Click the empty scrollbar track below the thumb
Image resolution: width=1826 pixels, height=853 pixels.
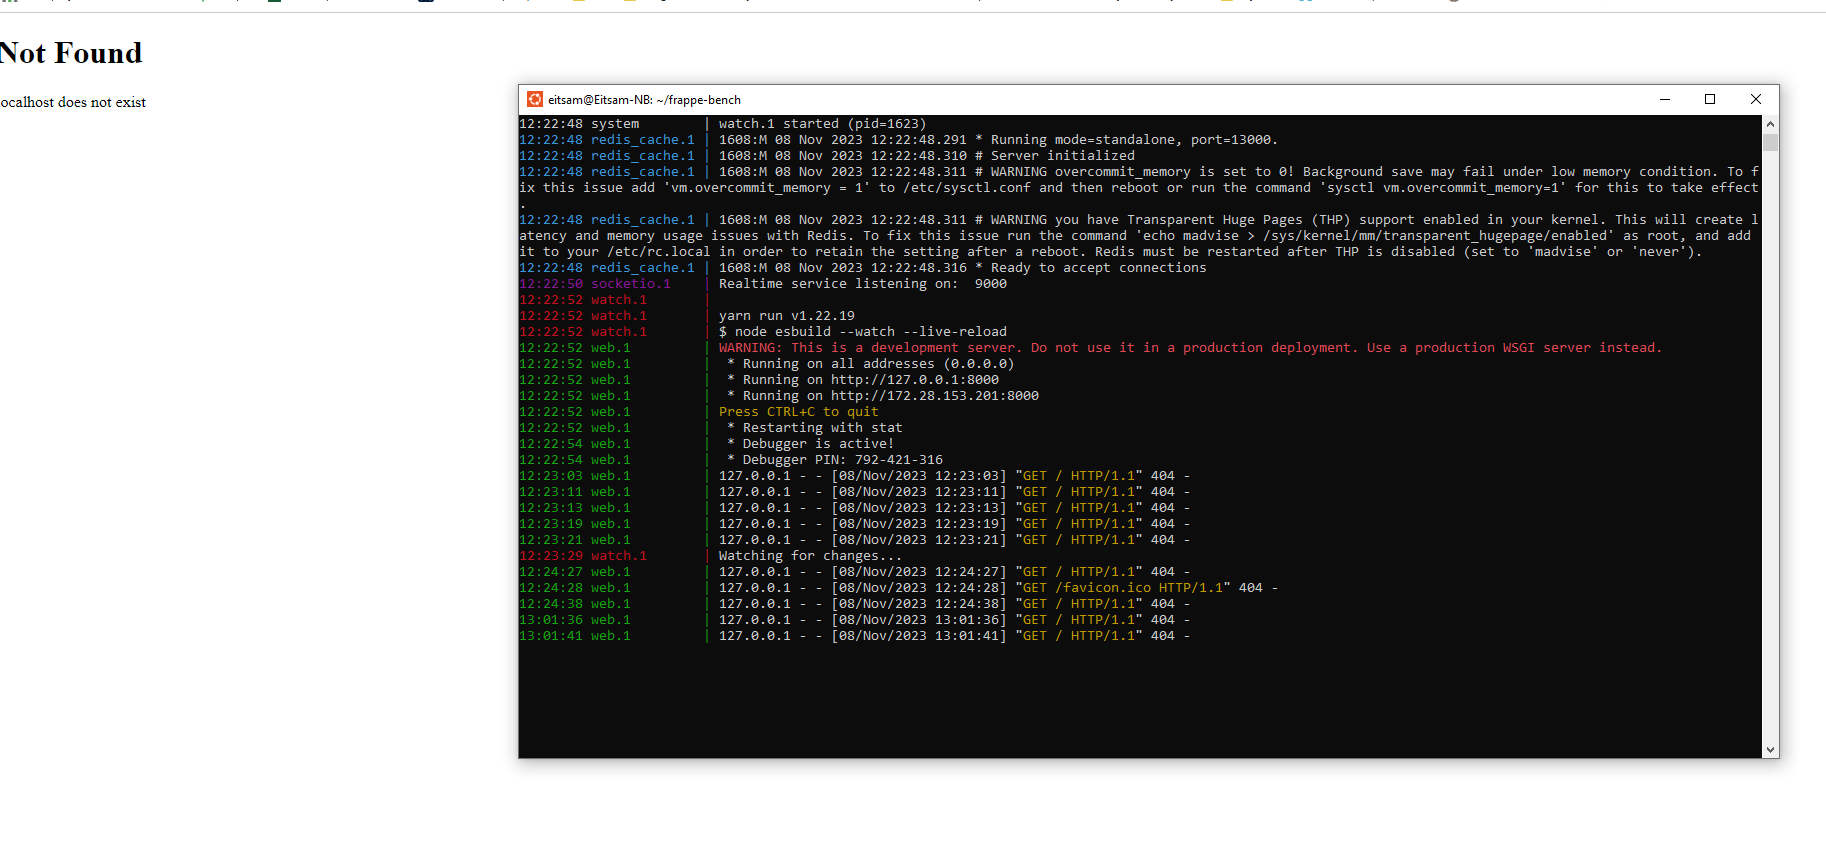point(1770,445)
